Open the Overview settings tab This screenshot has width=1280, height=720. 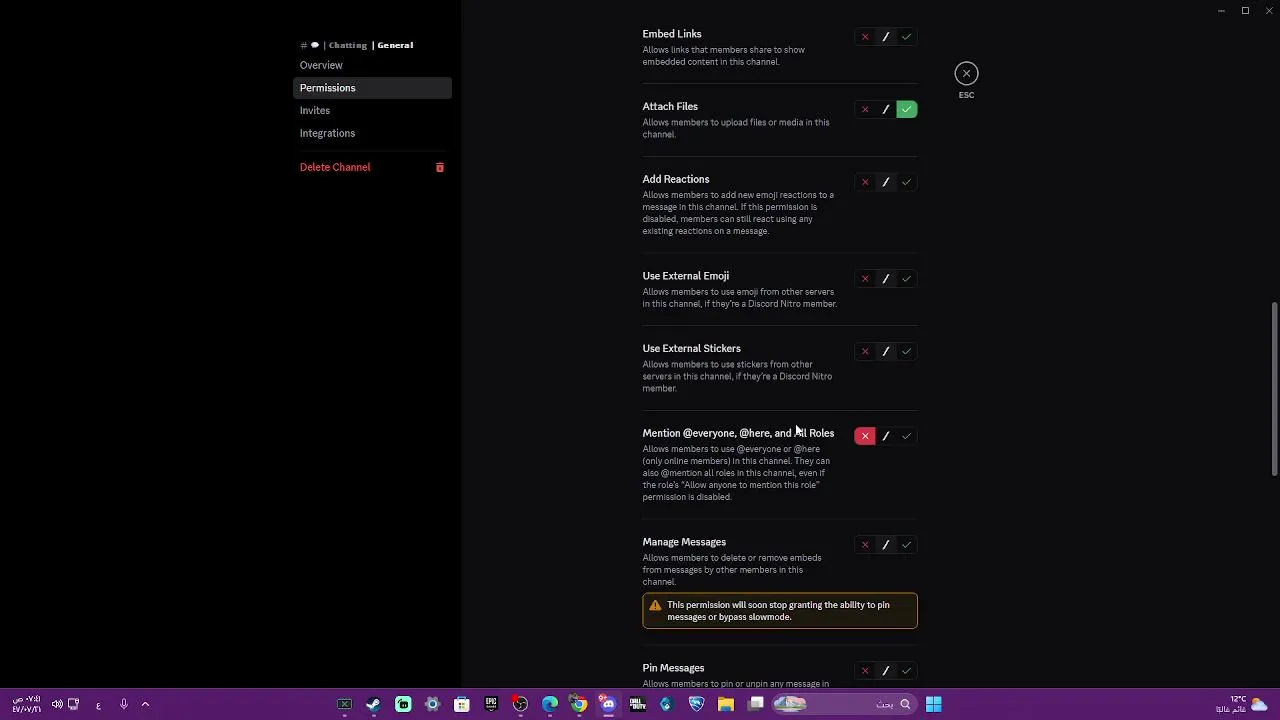pyautogui.click(x=372, y=65)
